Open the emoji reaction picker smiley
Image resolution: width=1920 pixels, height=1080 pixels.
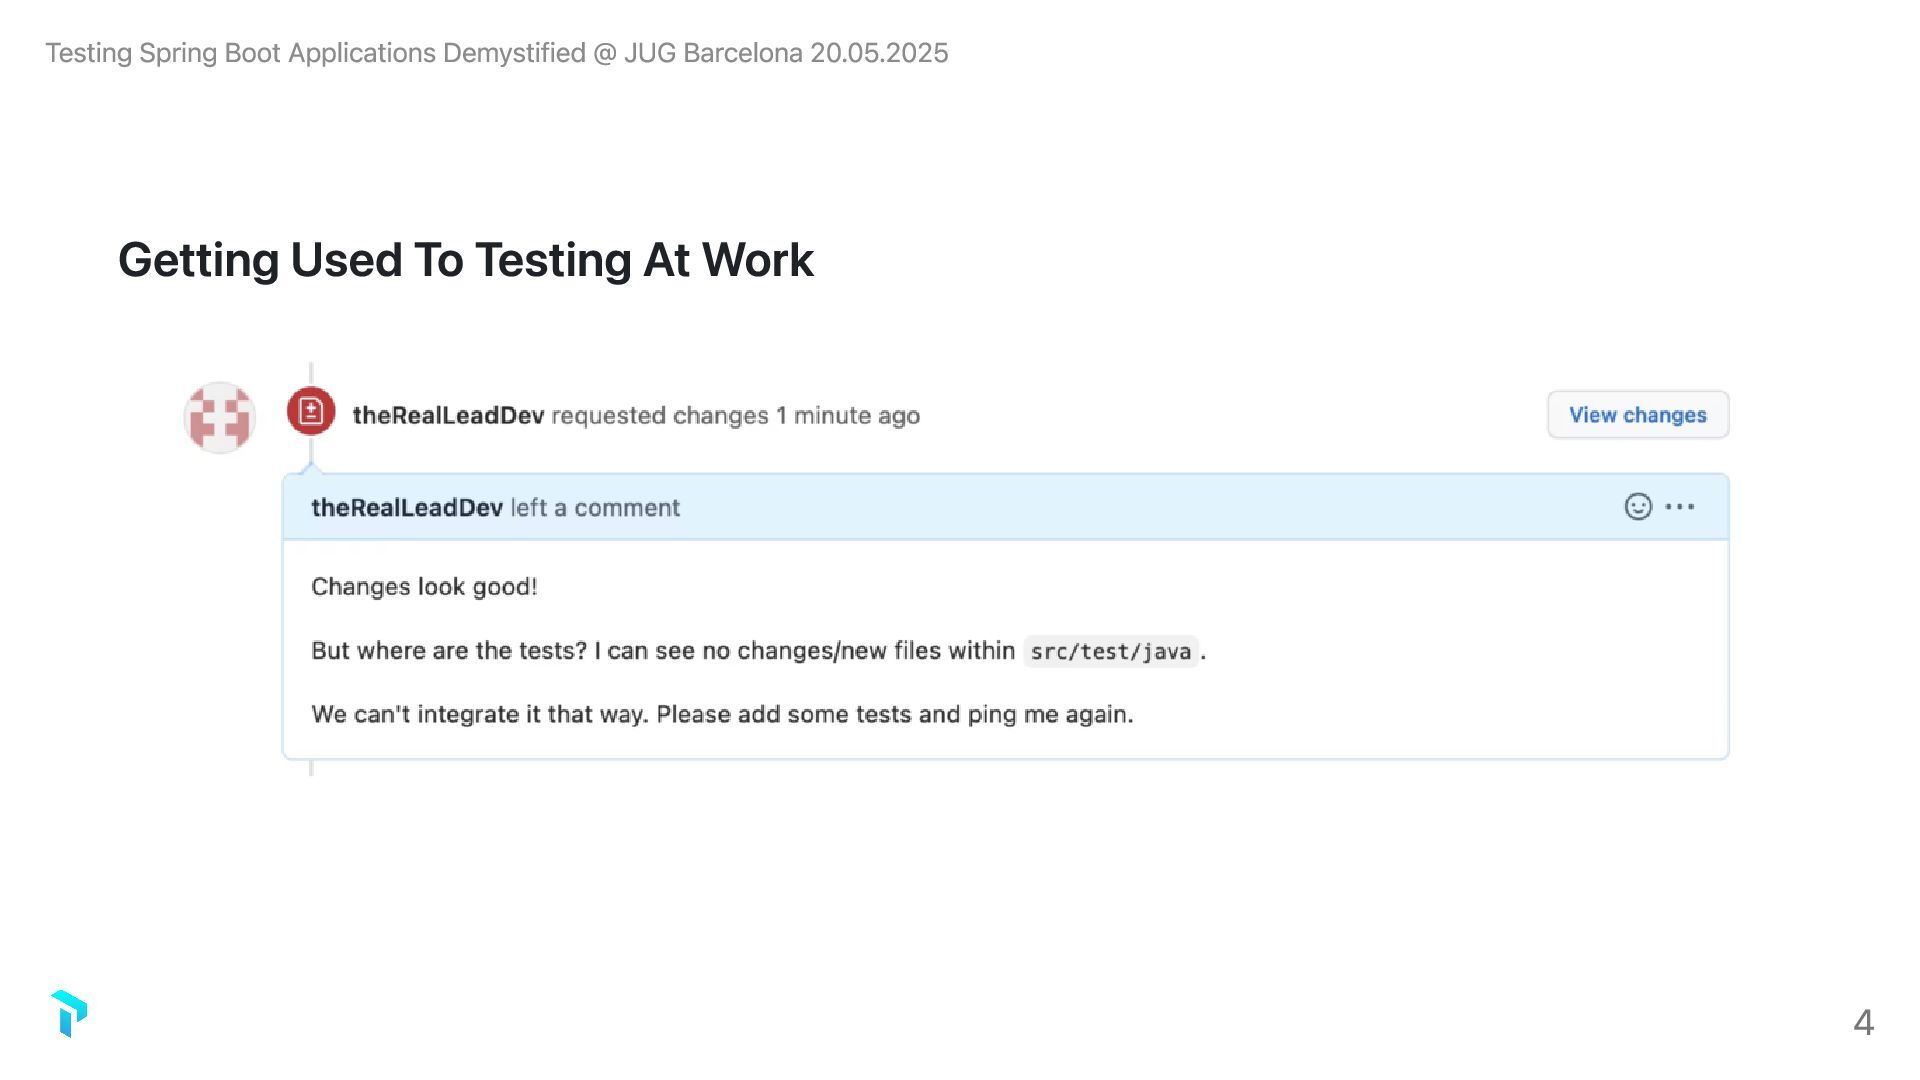1637,507
